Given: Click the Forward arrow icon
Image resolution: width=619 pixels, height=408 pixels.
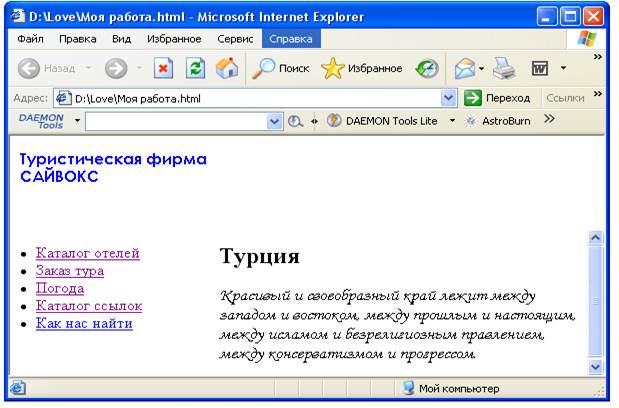Looking at the screenshot, I should coord(116,68).
